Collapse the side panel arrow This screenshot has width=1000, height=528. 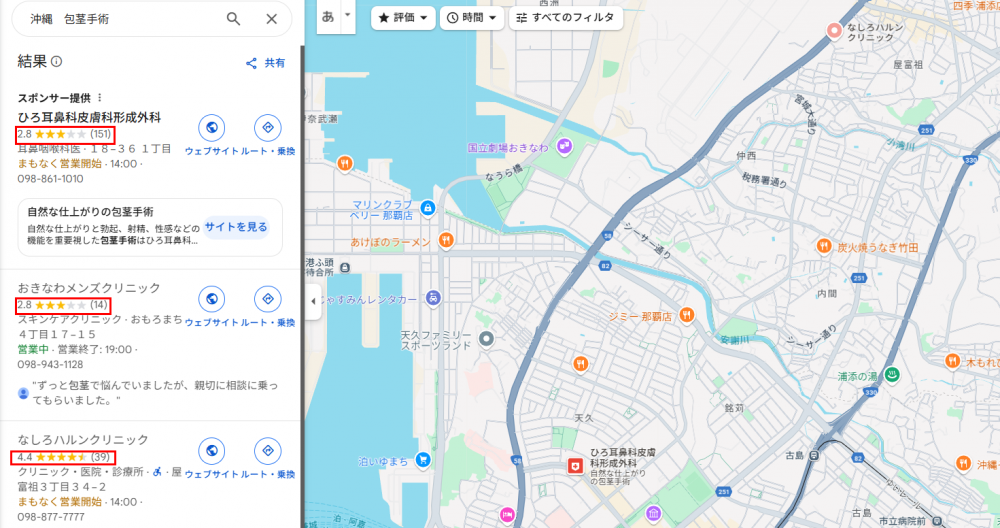click(x=312, y=301)
